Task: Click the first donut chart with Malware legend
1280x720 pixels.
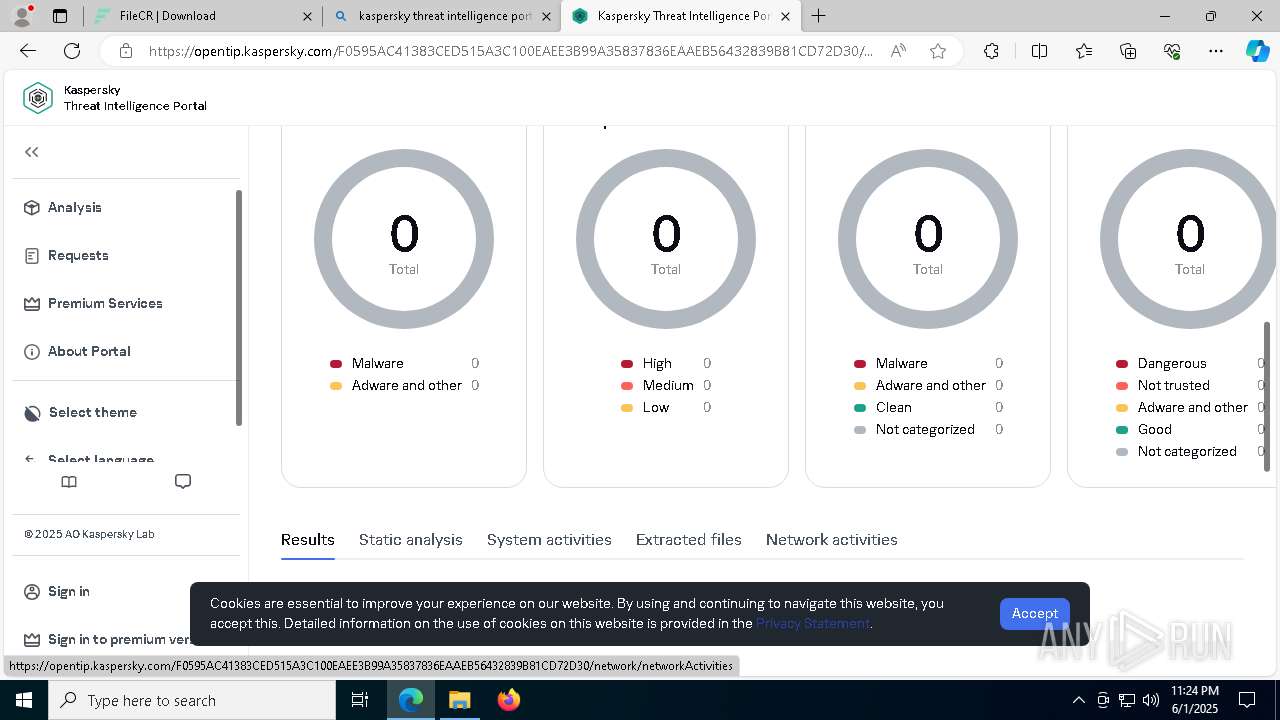Action: point(404,239)
